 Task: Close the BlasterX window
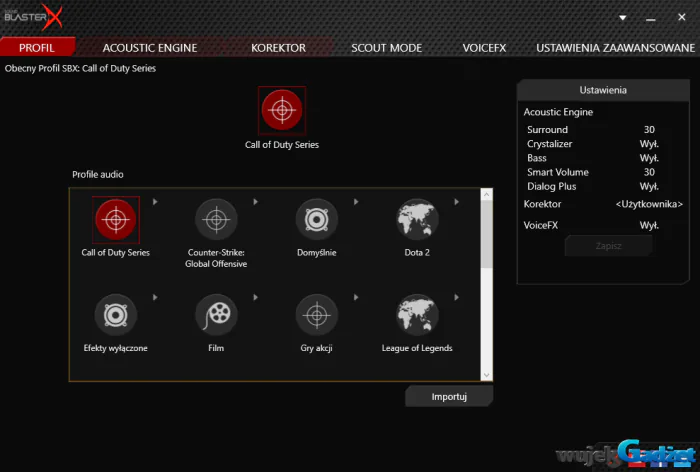(x=681, y=17)
